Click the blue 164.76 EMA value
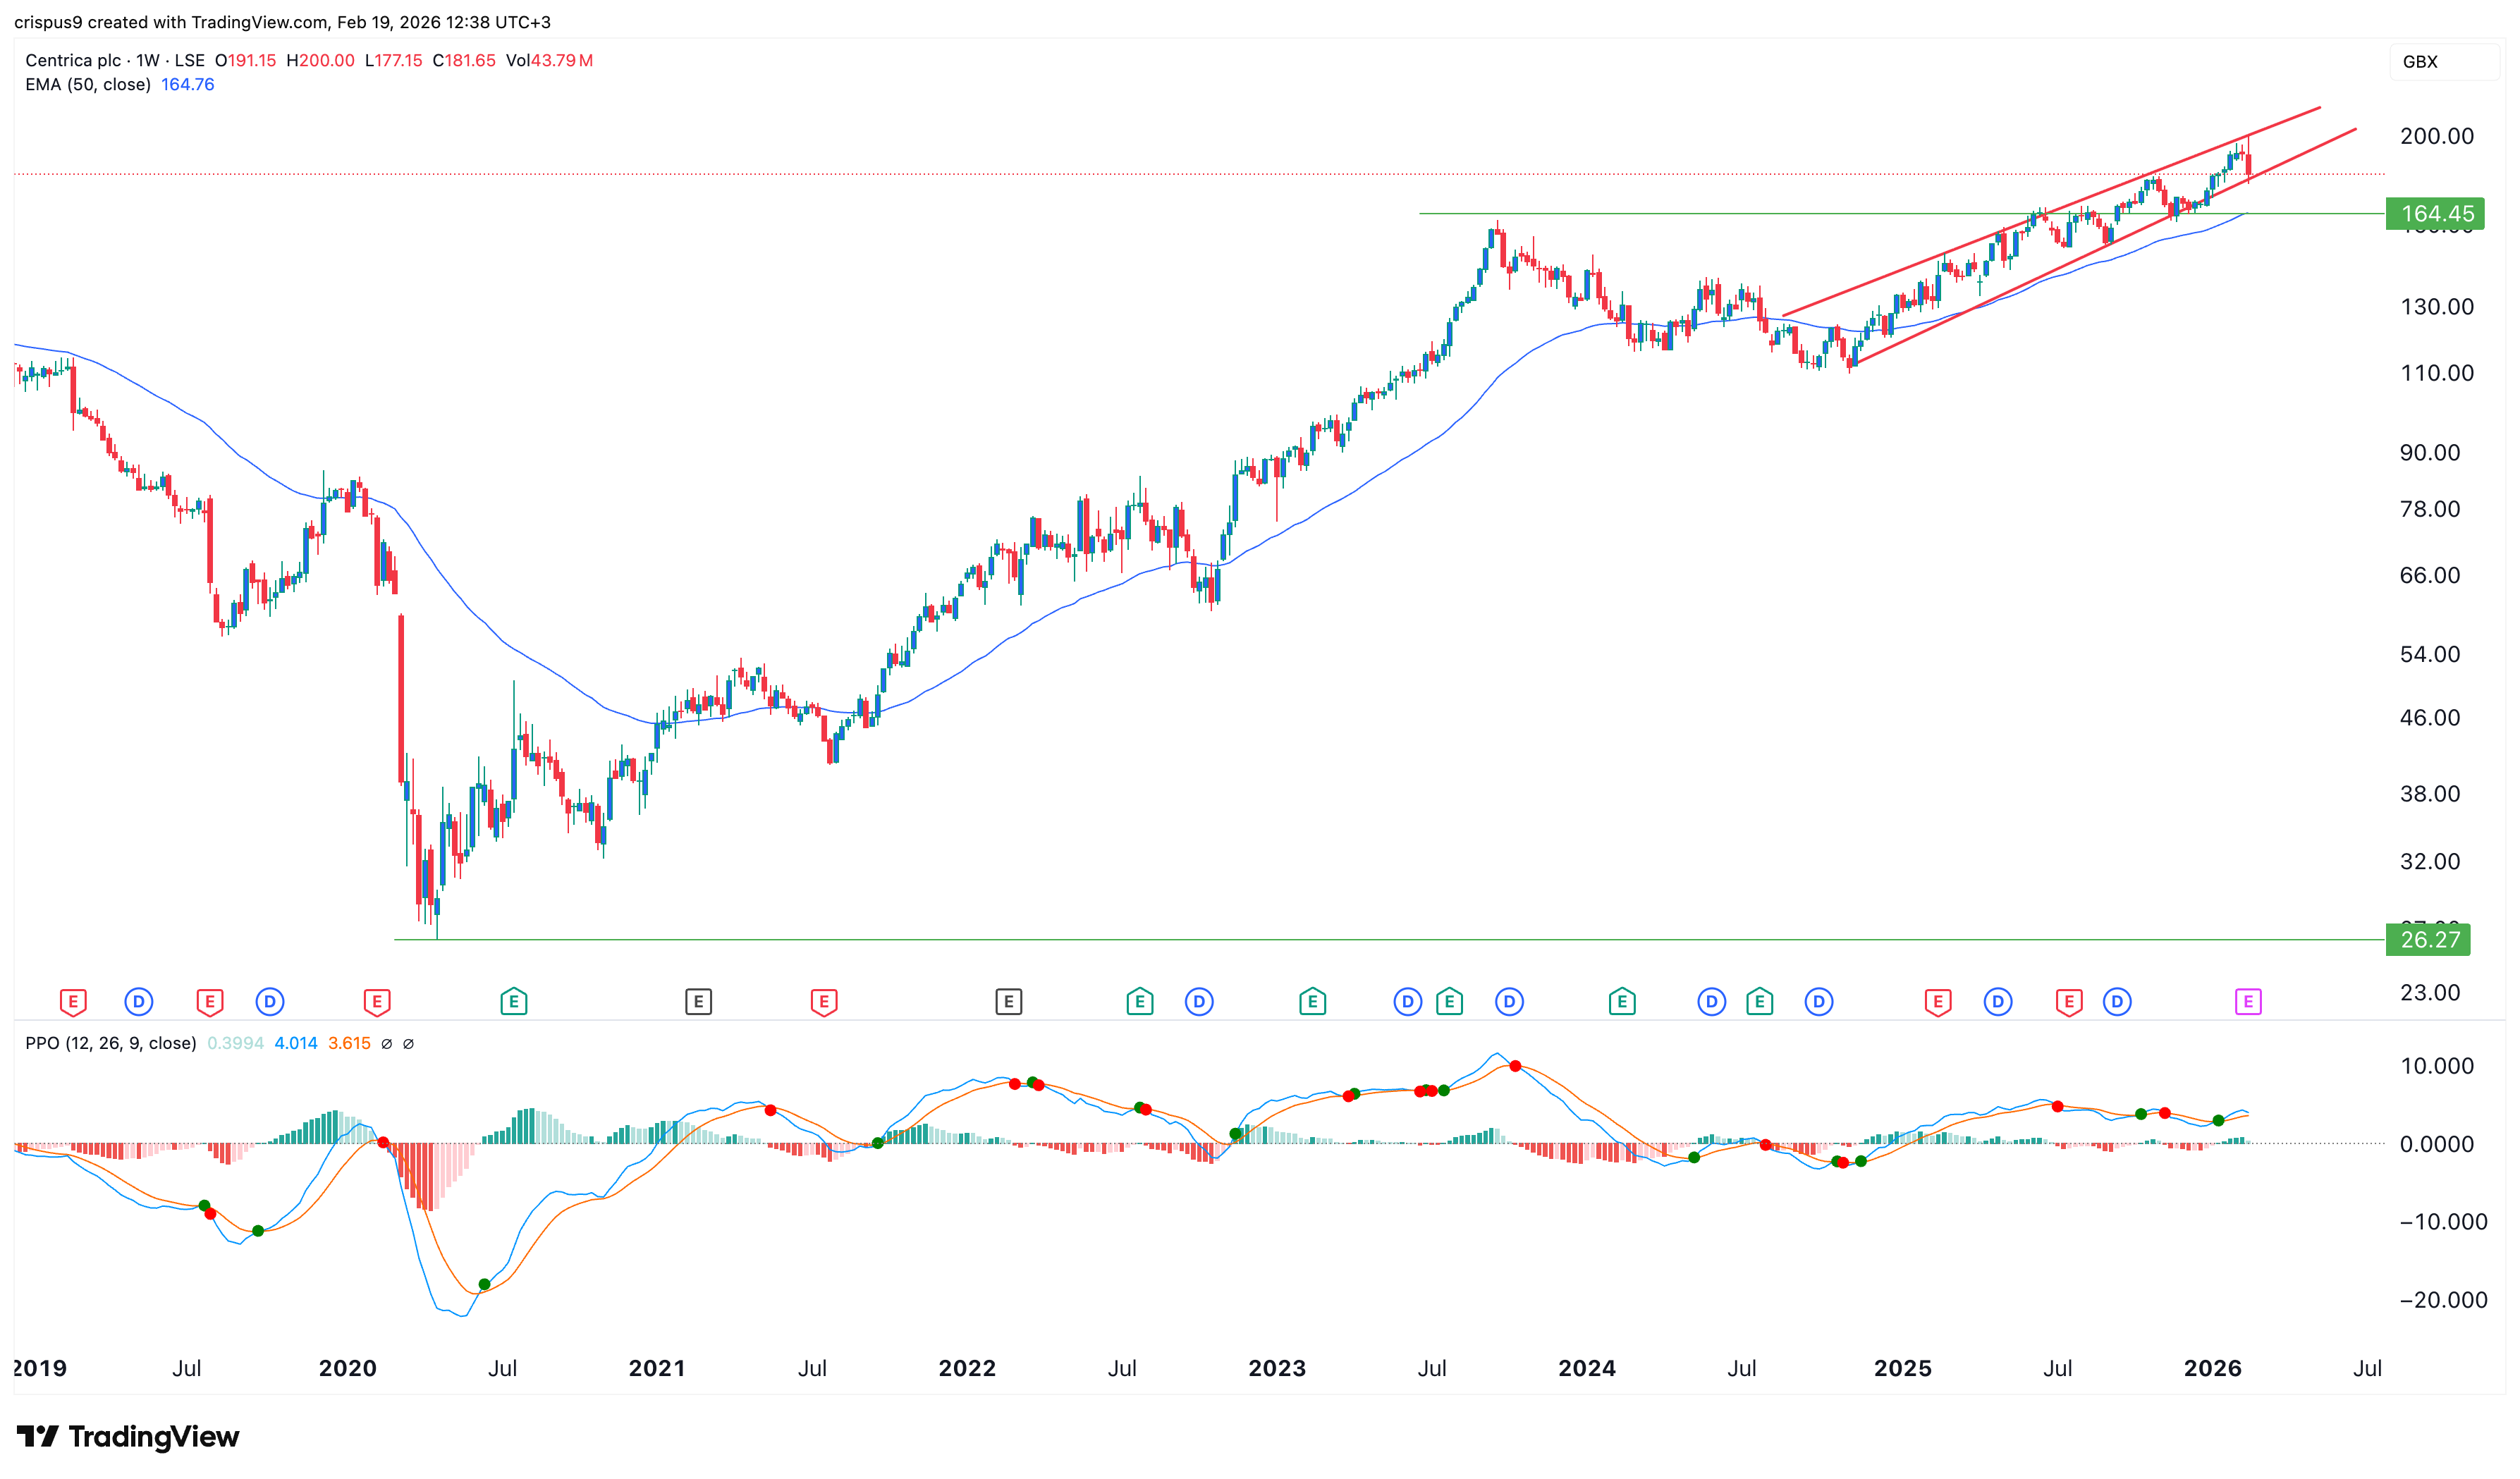Screen dimensions: 2520x1479 [188, 85]
